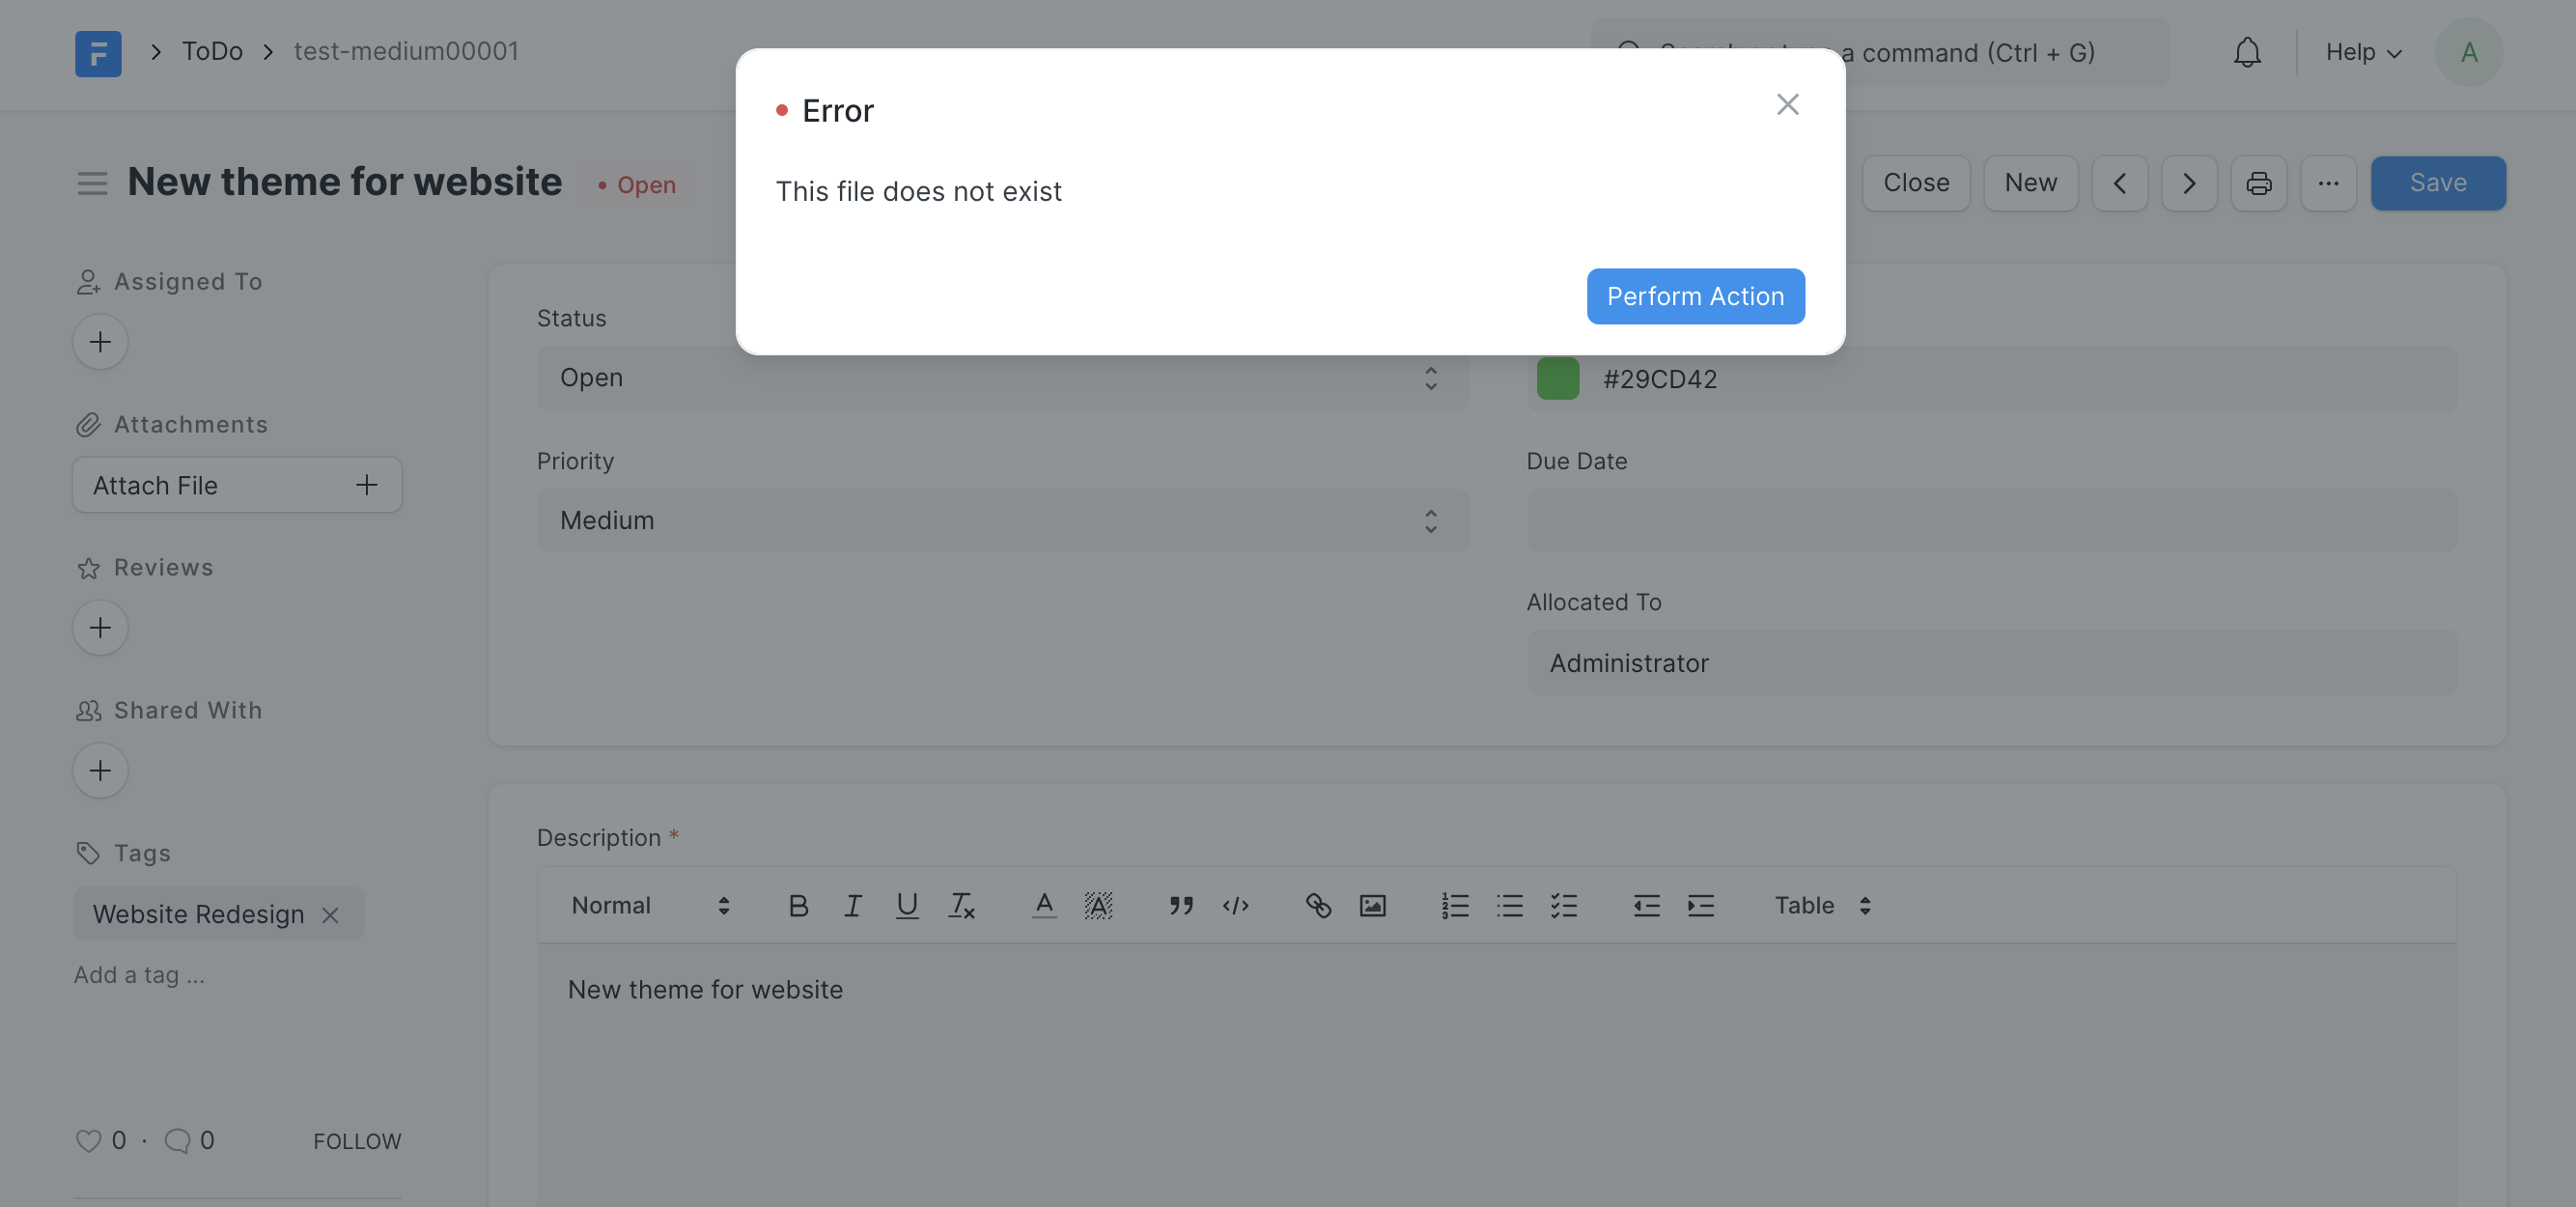This screenshot has width=2576, height=1207.
Task: Open the print view icon
Action: point(2259,183)
